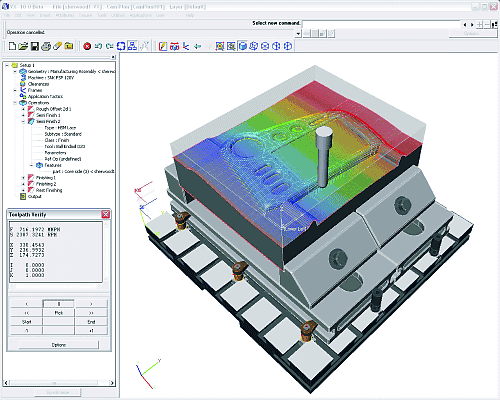Click End button in Toolpath Verify
This screenshot has height=400, width=500.
(x=91, y=322)
